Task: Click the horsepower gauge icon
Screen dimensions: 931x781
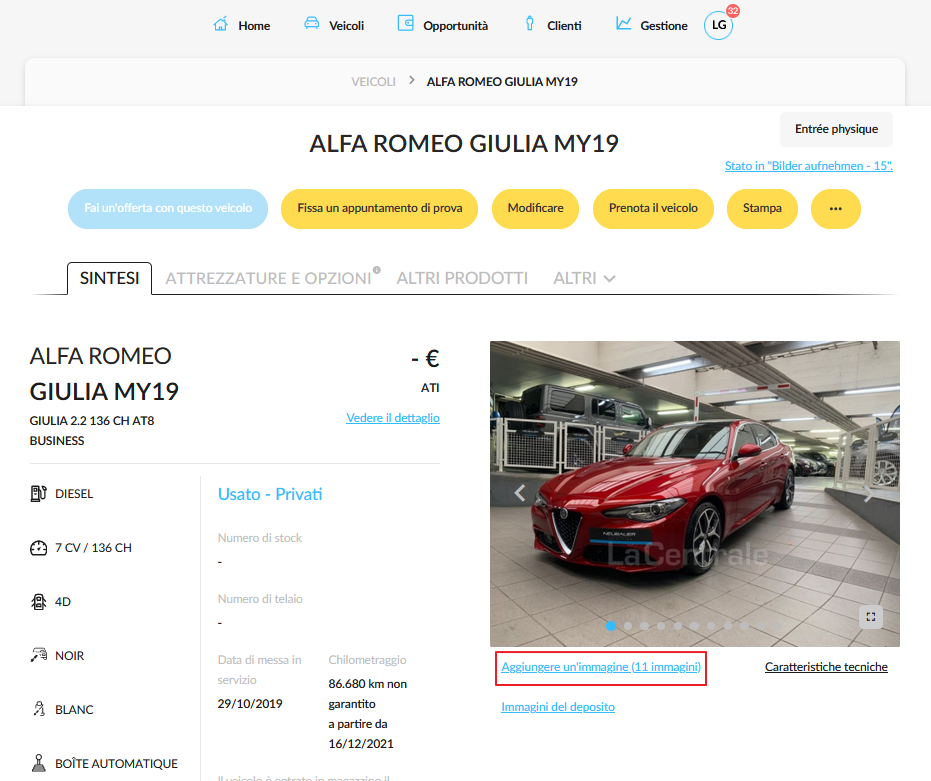Action: click(39, 548)
